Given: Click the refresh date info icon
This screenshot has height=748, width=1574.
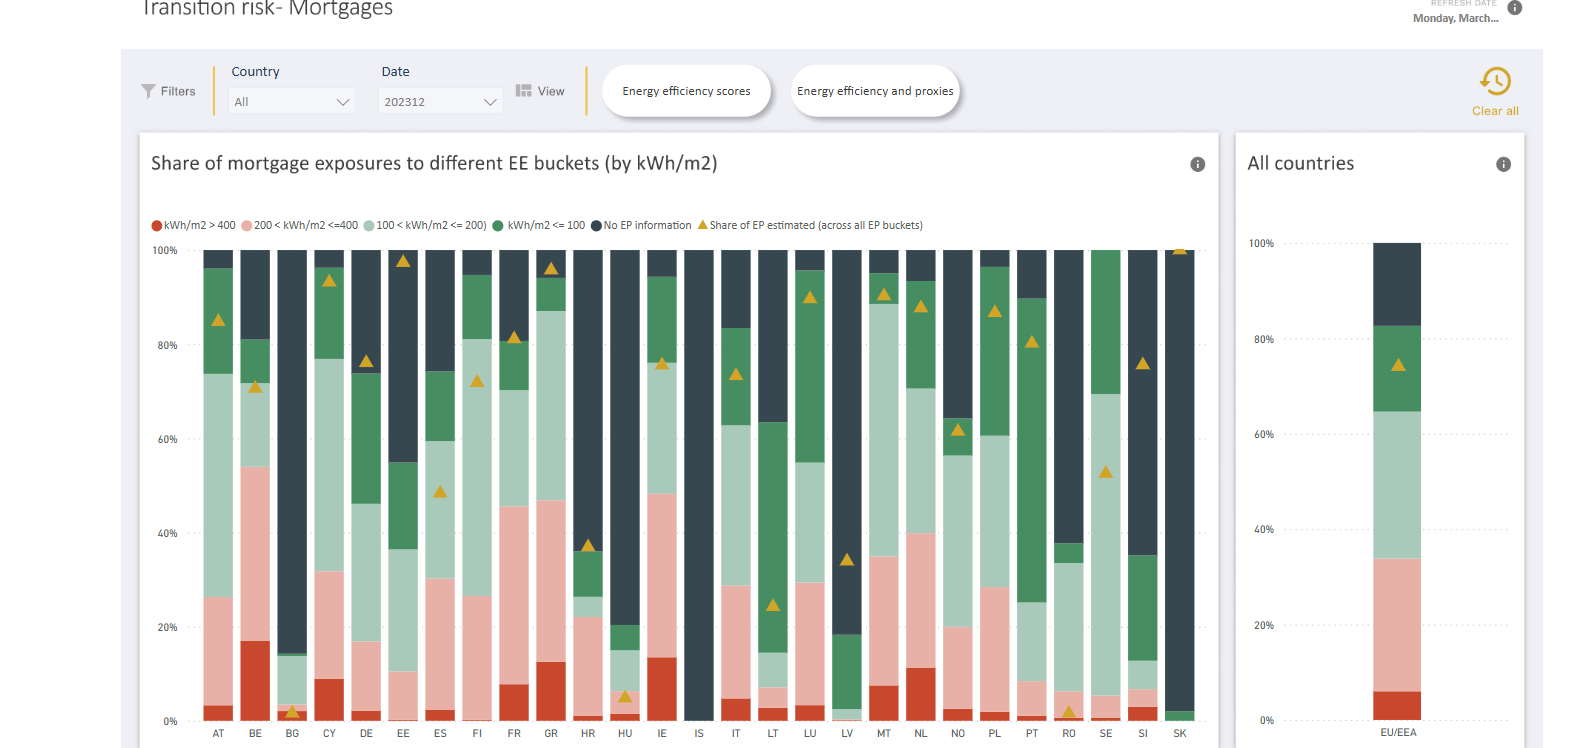Looking at the screenshot, I should (x=1514, y=7).
